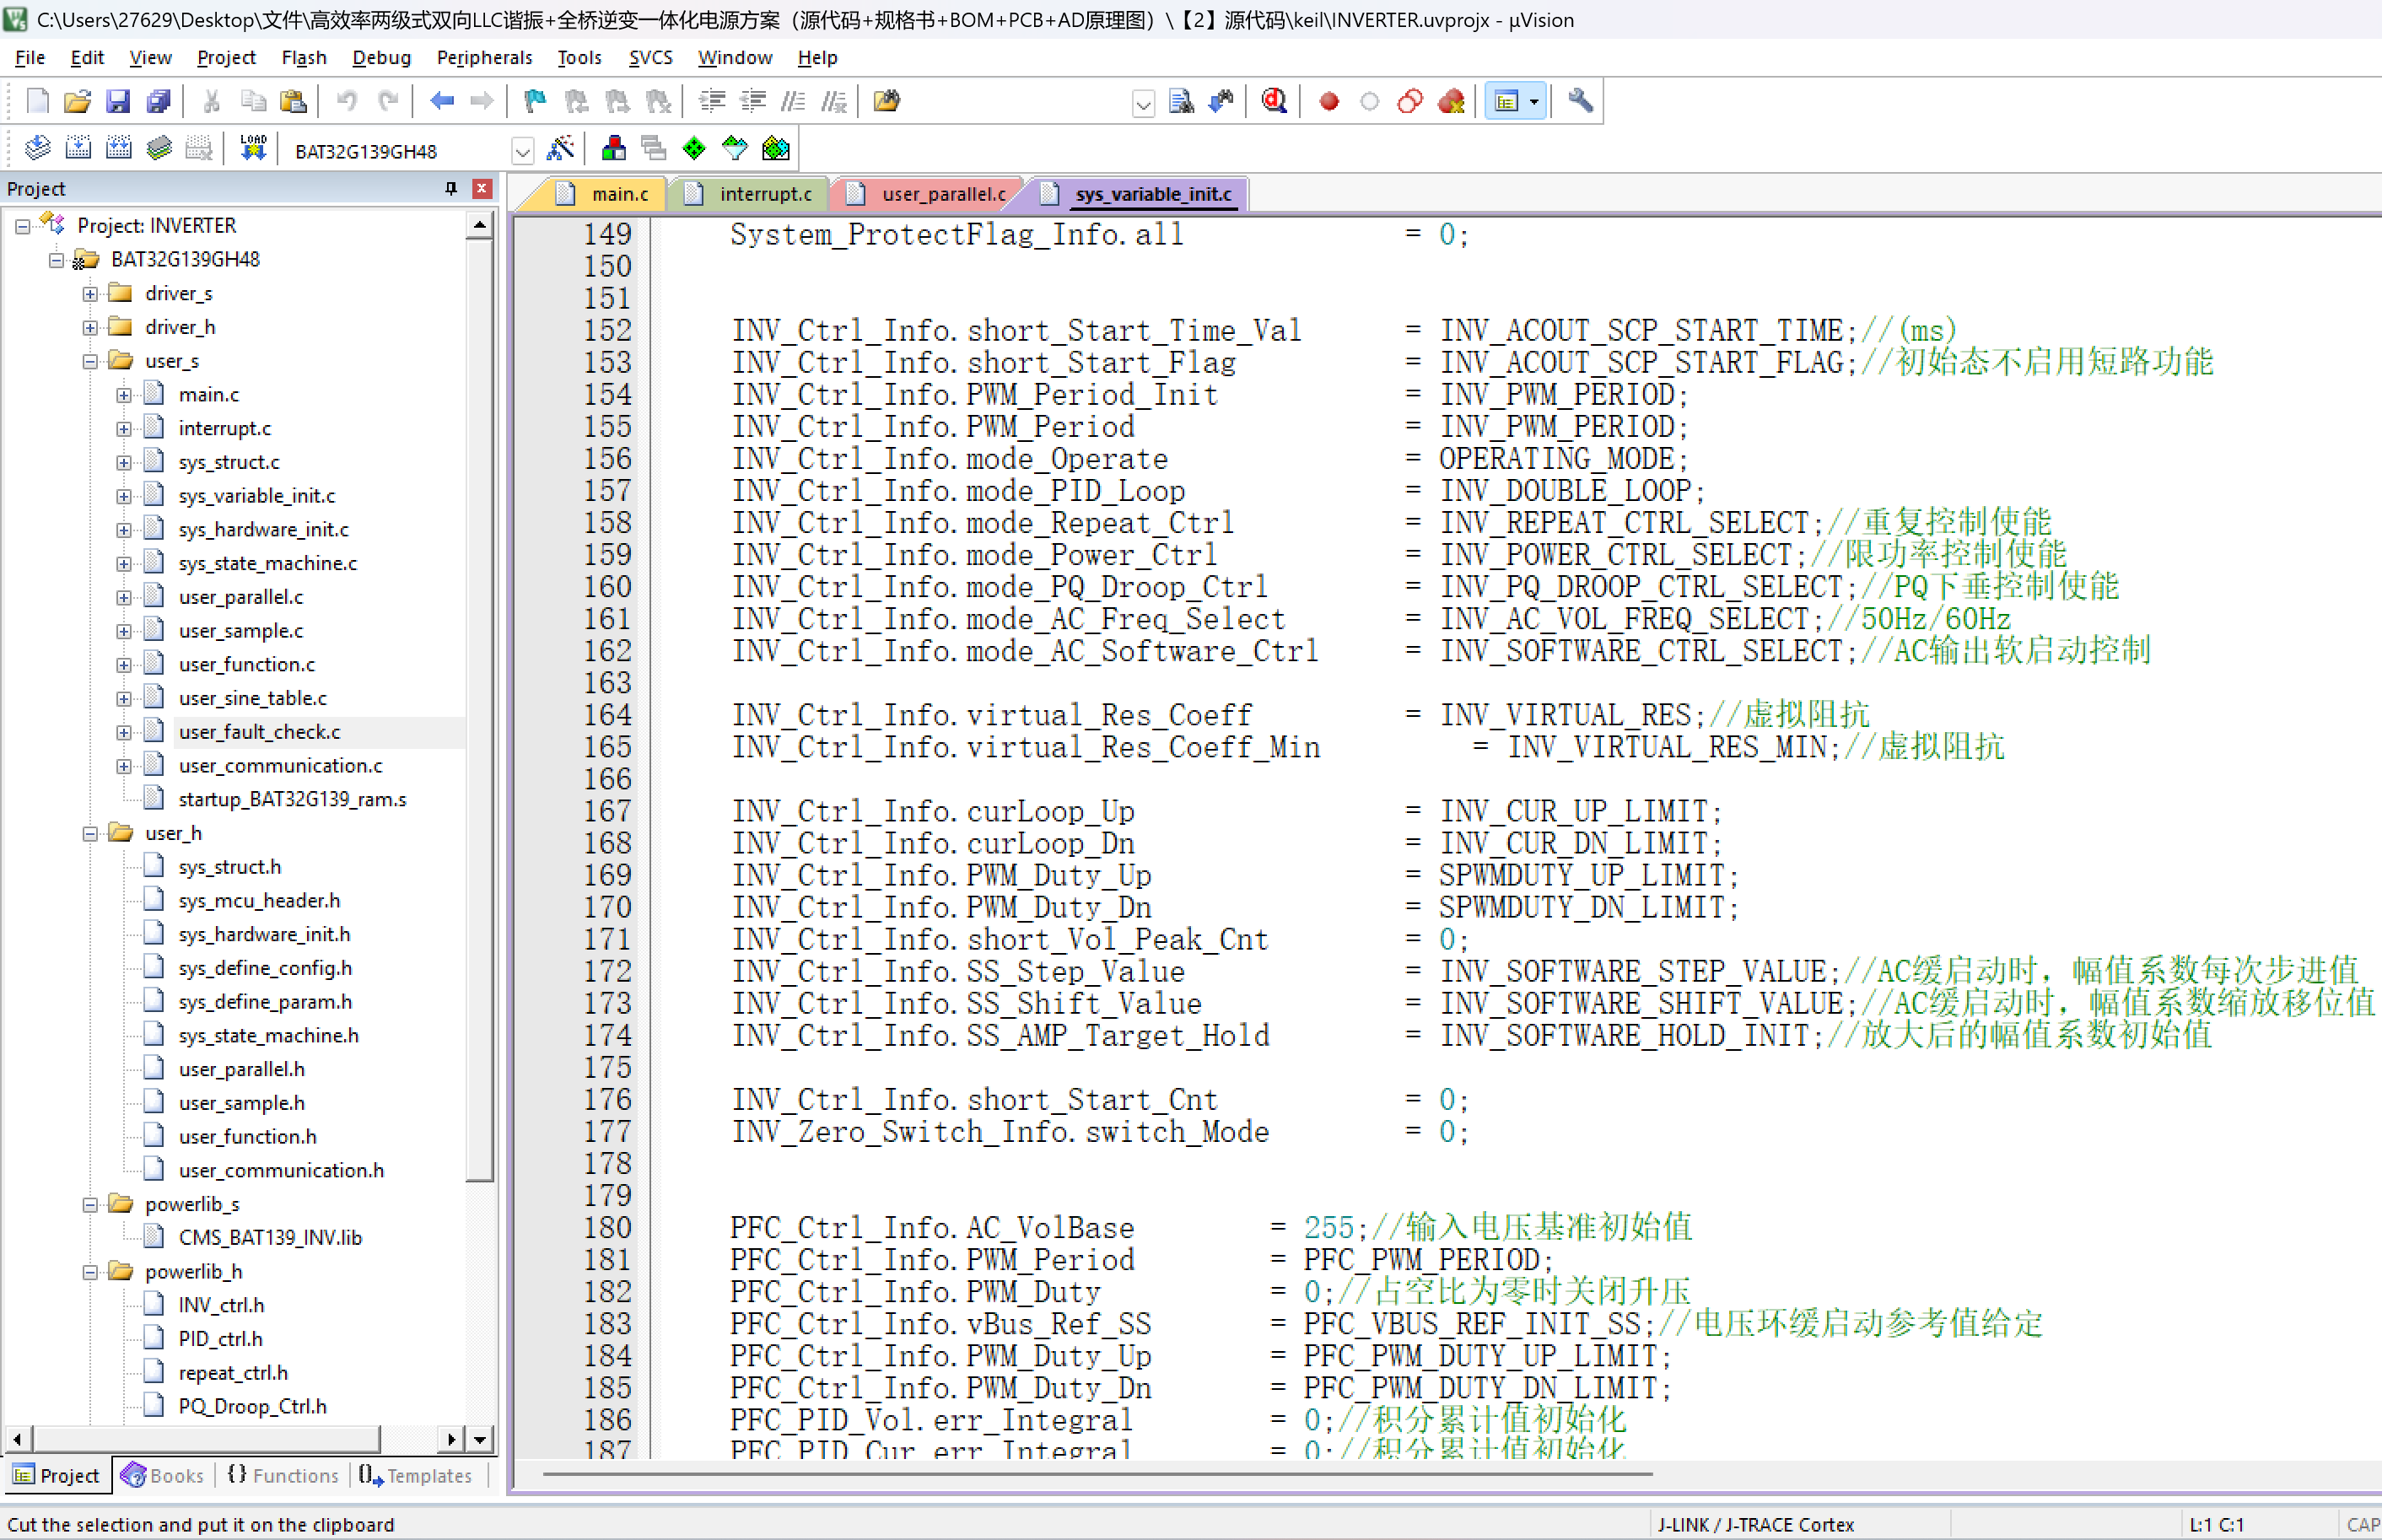Click the Save All icon

coord(158,101)
